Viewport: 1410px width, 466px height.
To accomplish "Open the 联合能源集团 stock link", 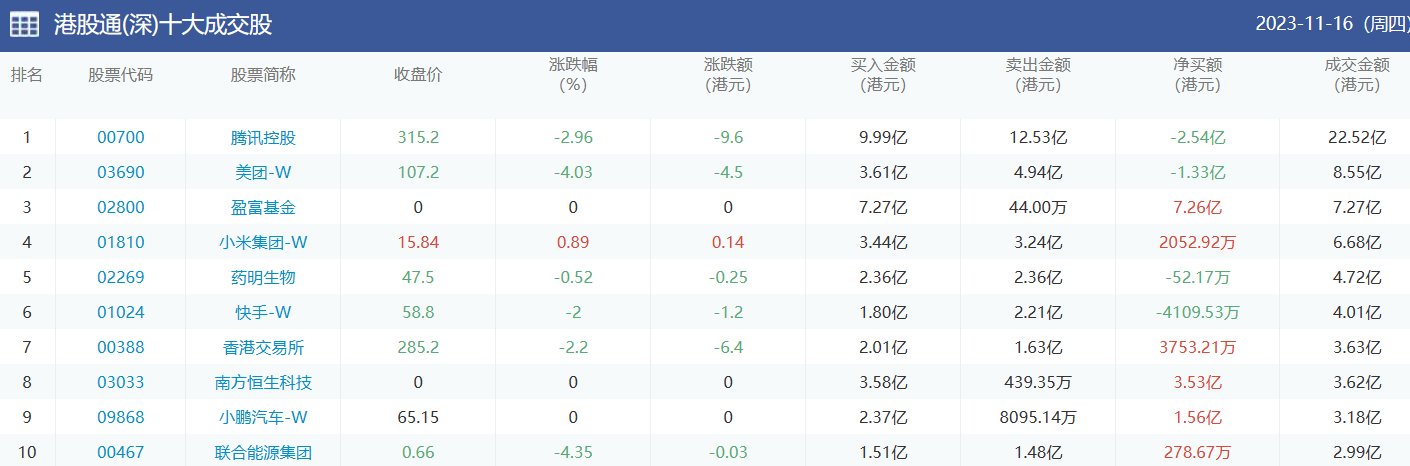I will click(263, 452).
